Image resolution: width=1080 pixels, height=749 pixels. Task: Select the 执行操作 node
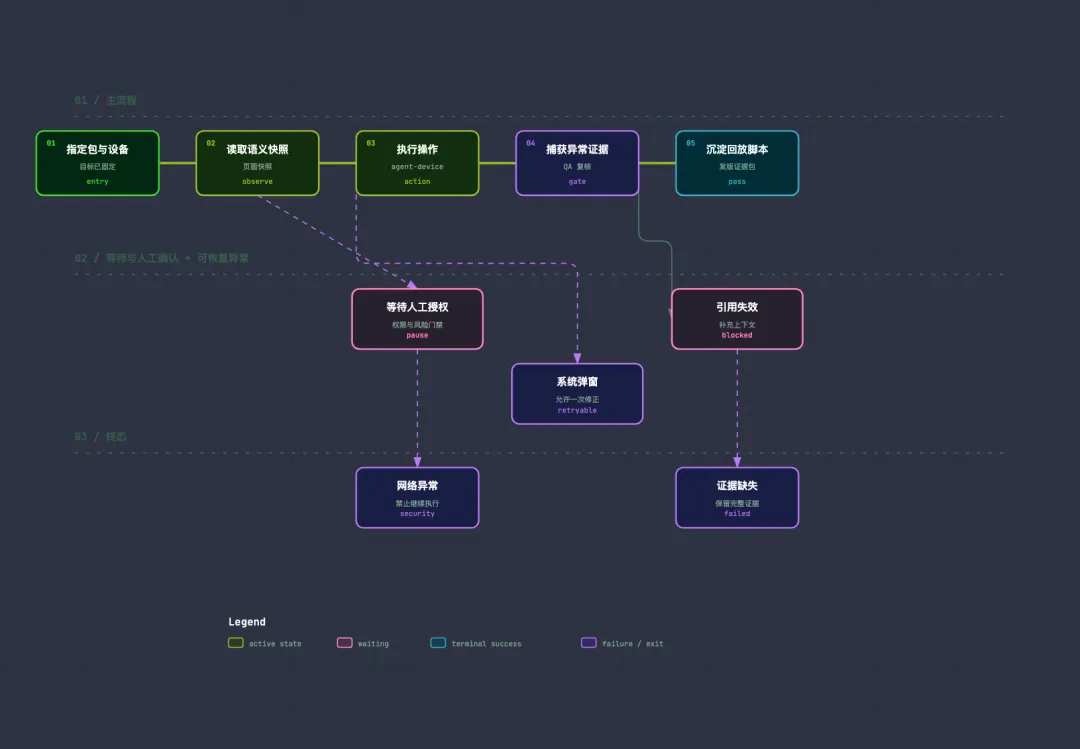point(417,163)
